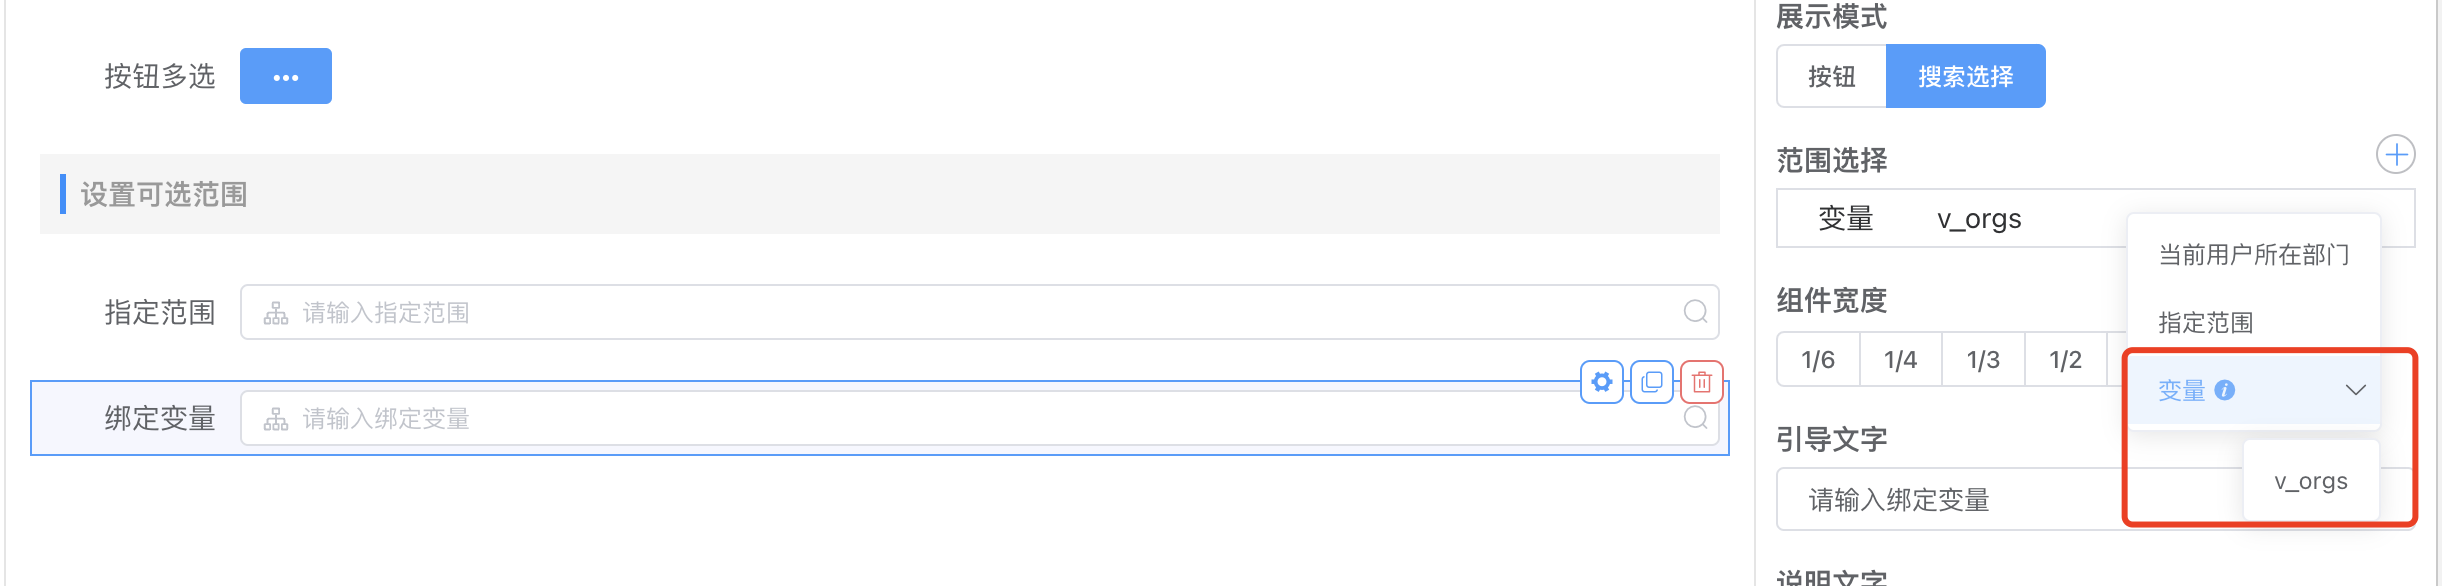This screenshot has height=586, width=2442.
Task: Click the blue ellipsis button beside 按钮多选
Action: coord(286,77)
